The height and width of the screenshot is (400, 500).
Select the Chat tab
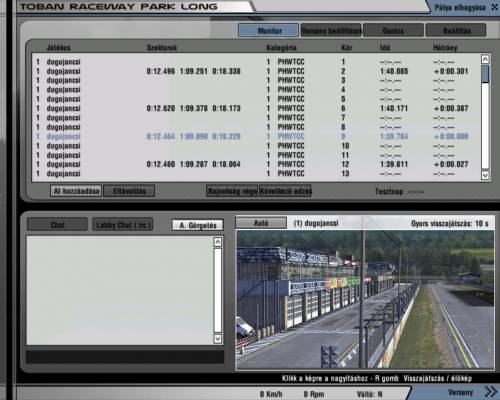pyautogui.click(x=57, y=225)
